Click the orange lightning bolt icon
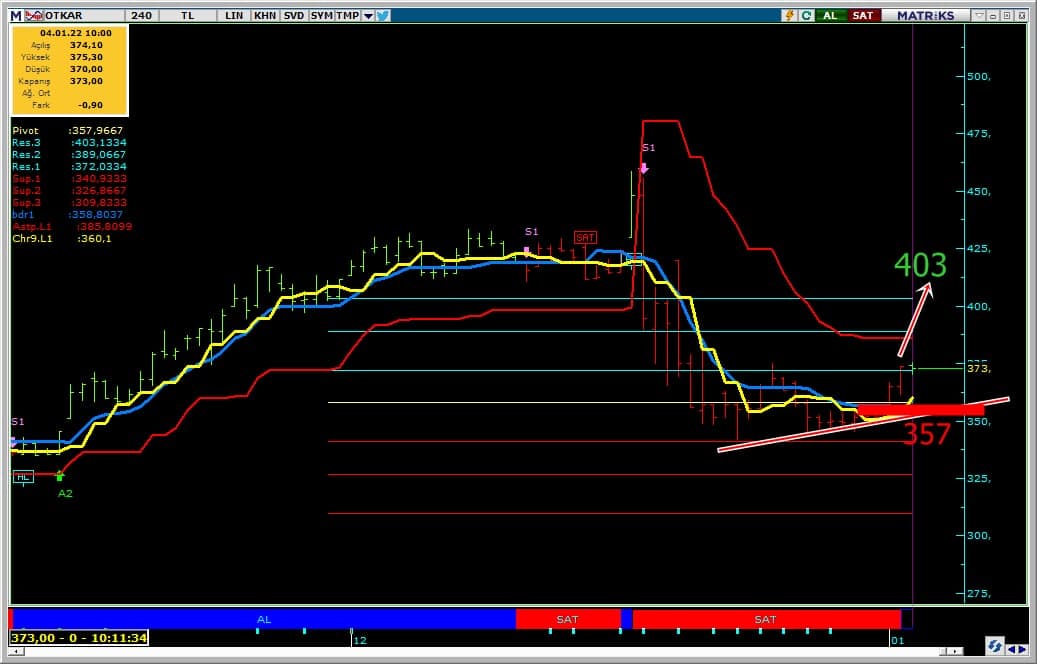 (790, 15)
